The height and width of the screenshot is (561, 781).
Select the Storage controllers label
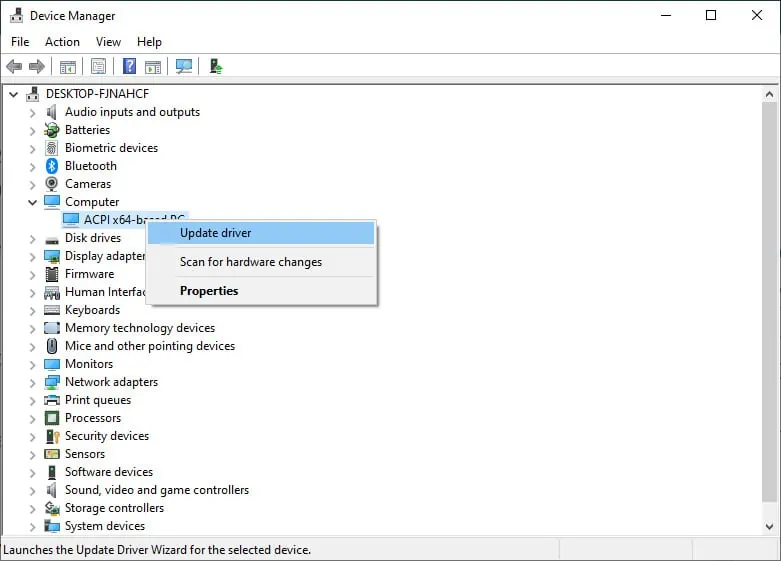coord(114,508)
